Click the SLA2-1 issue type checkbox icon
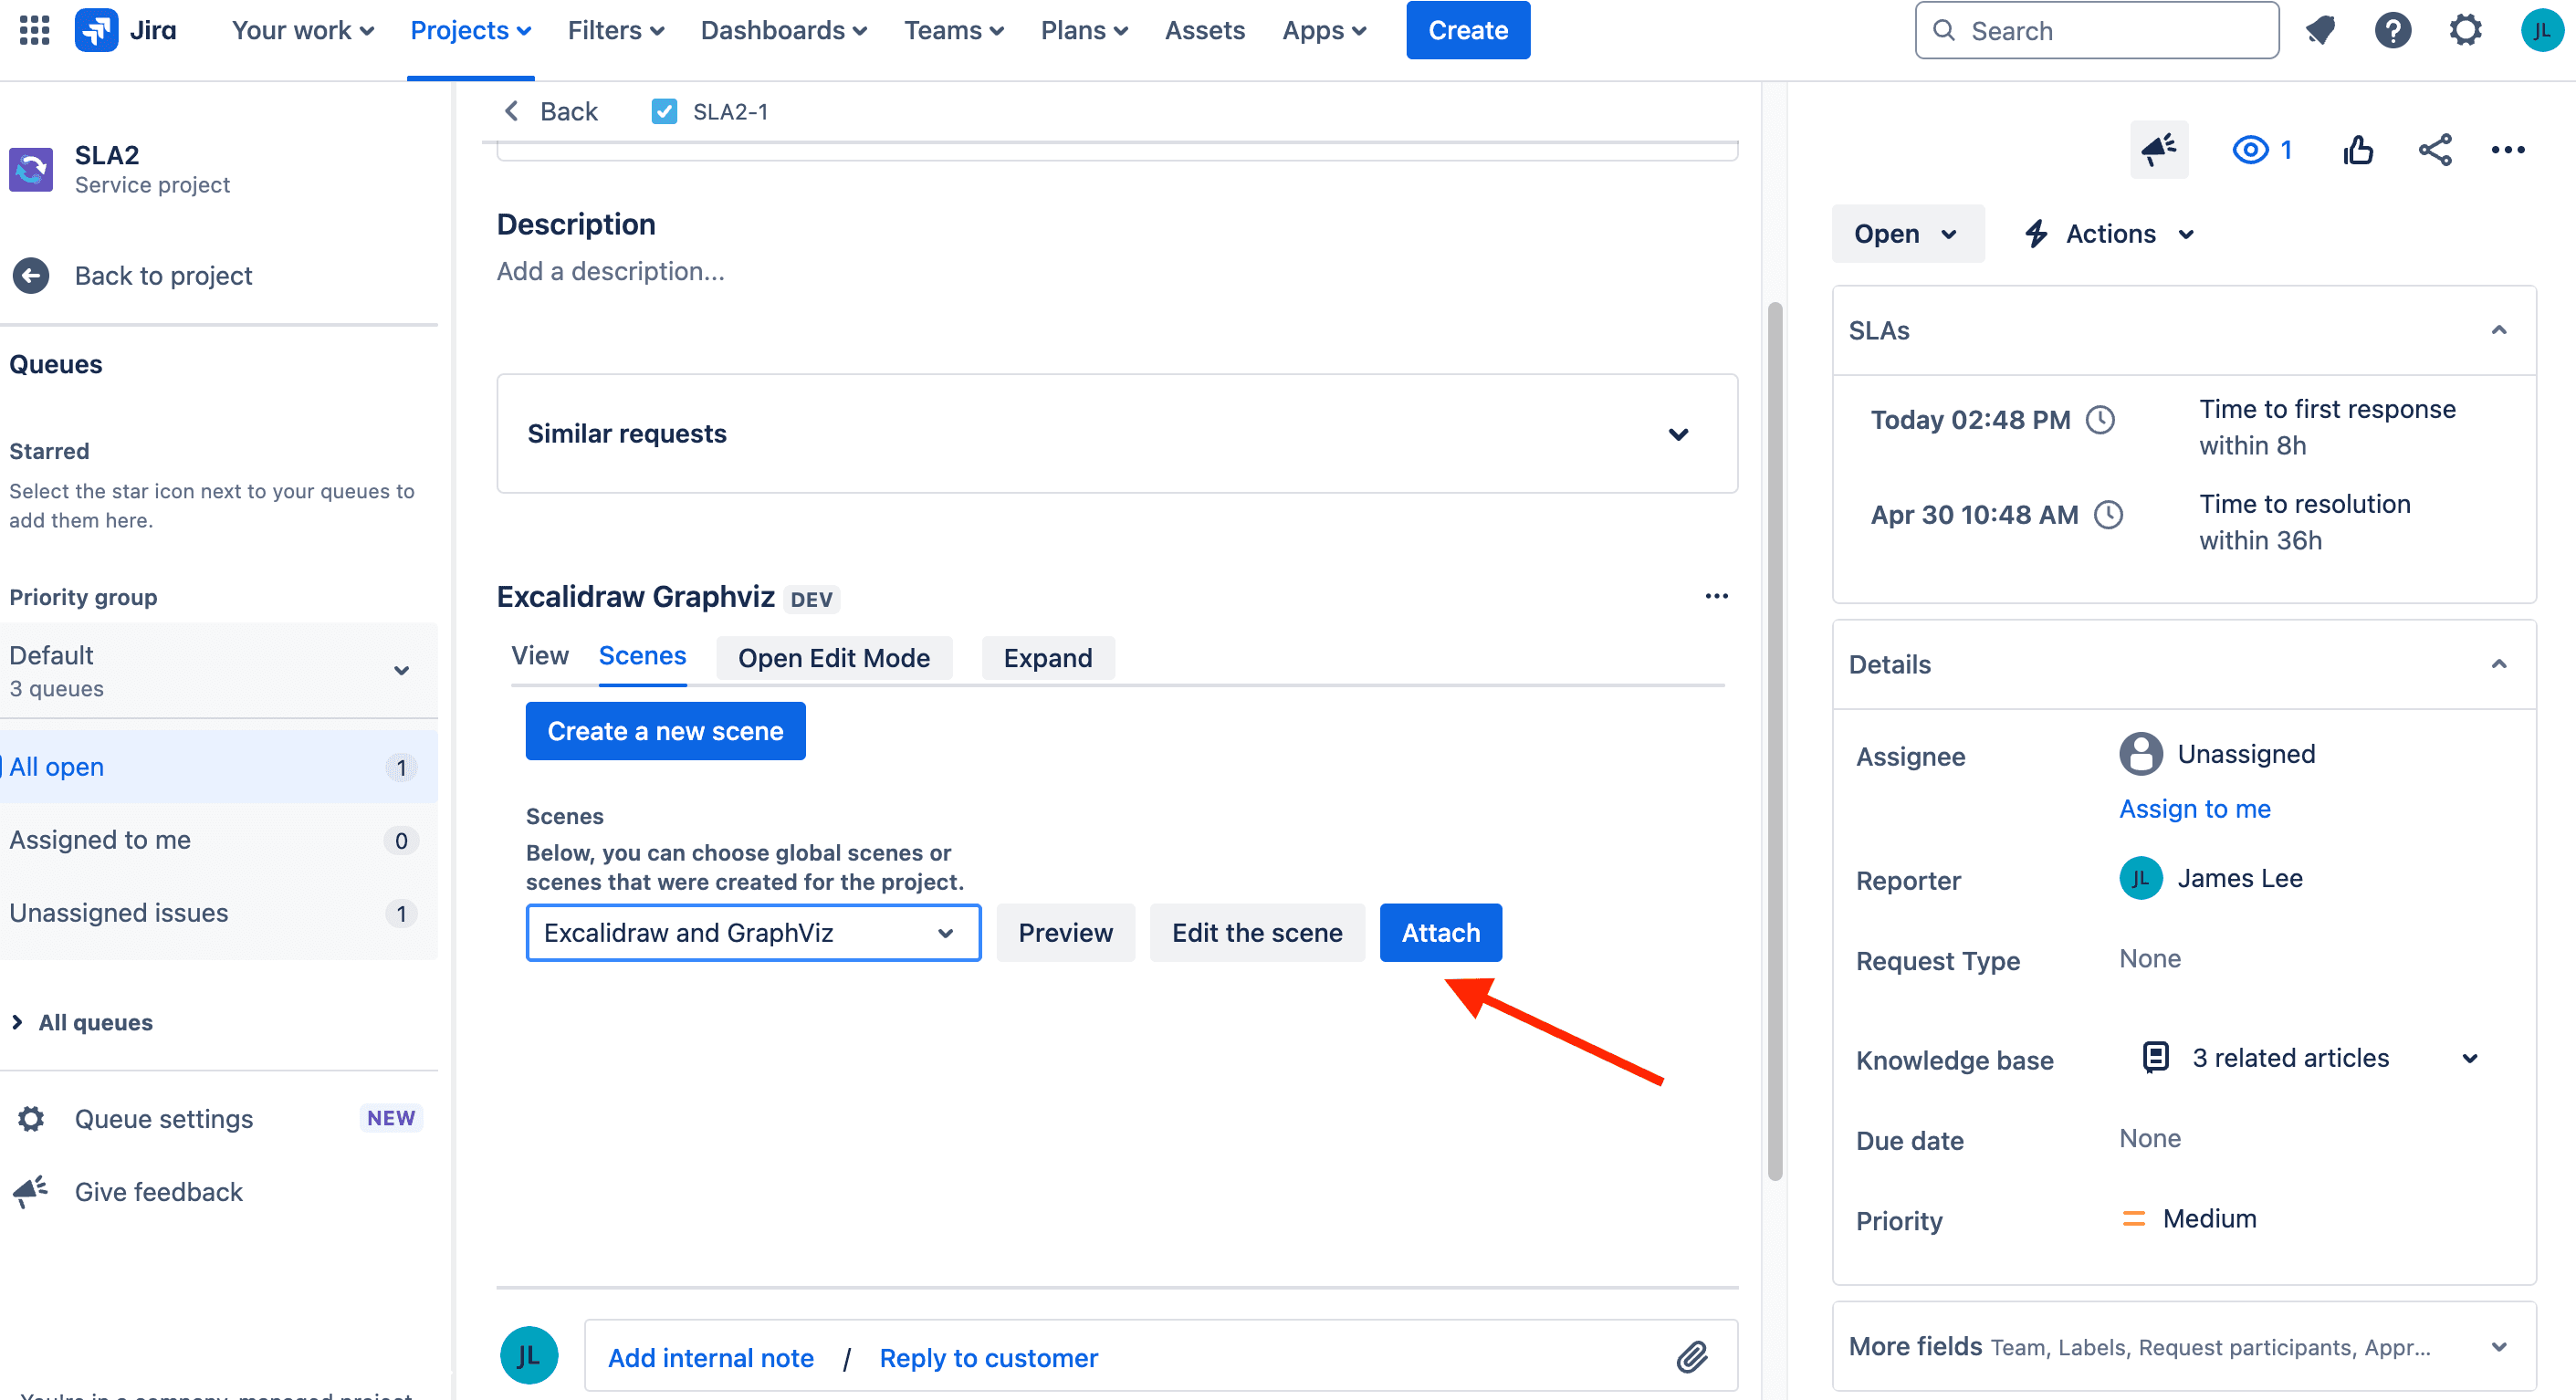Viewport: 2576px width, 1400px height. tap(664, 111)
